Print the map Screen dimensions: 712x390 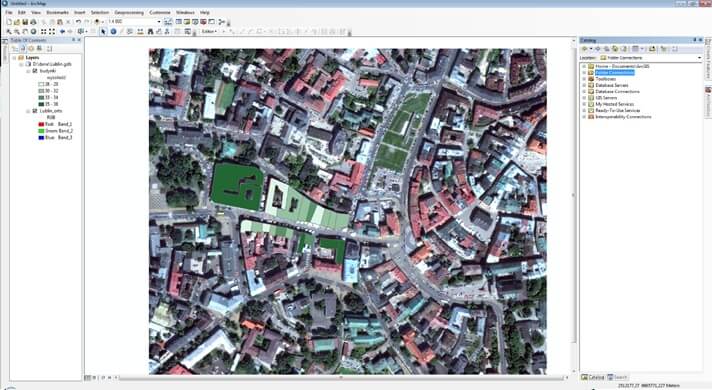[x=33, y=22]
